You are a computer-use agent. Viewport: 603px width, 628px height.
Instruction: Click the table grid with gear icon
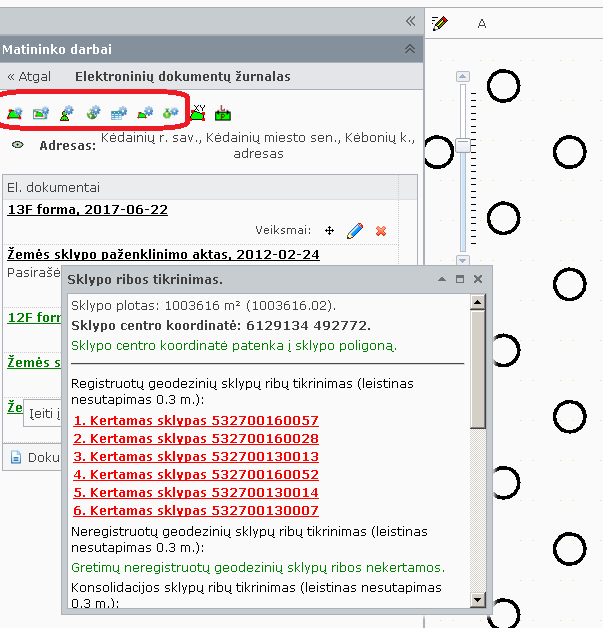(119, 113)
